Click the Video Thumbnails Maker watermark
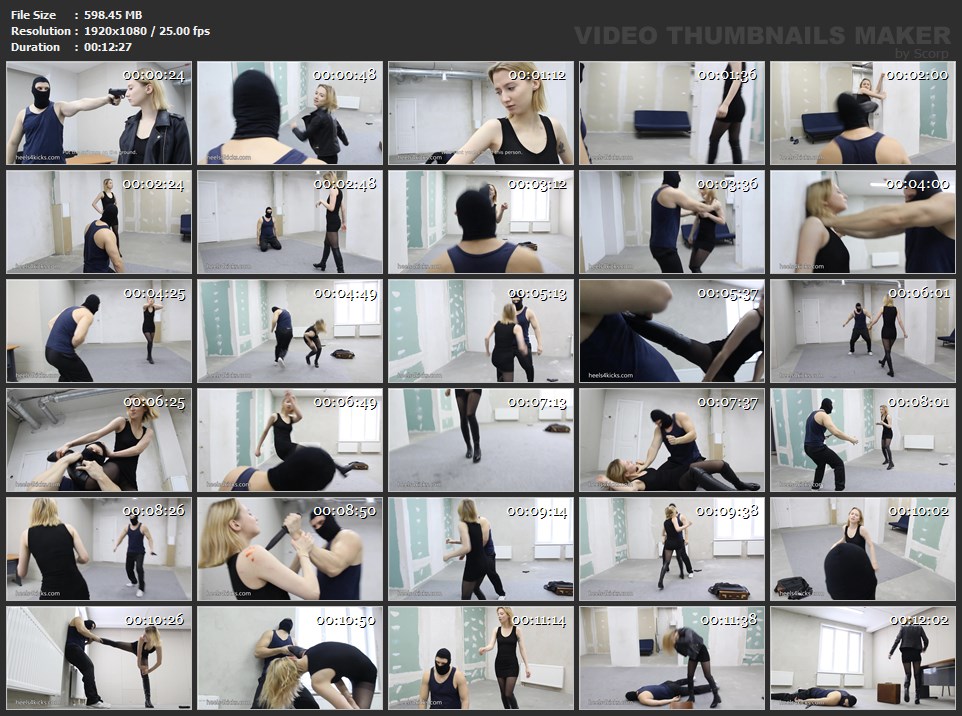962x716 pixels. (x=762, y=36)
